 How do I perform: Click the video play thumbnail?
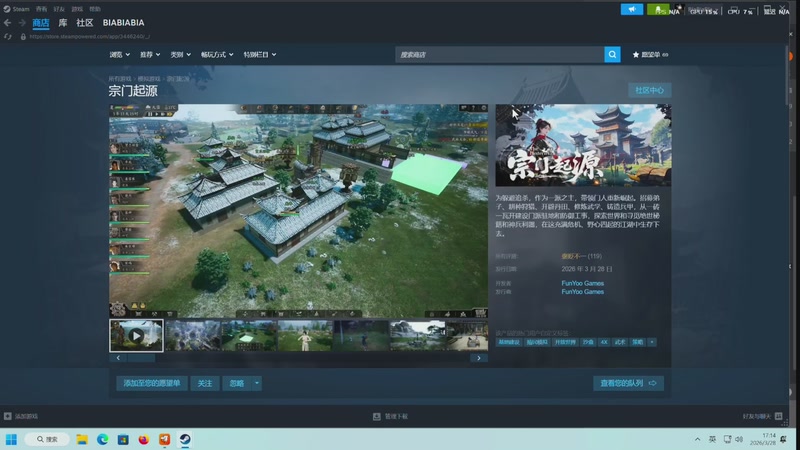pyautogui.click(x=136, y=336)
